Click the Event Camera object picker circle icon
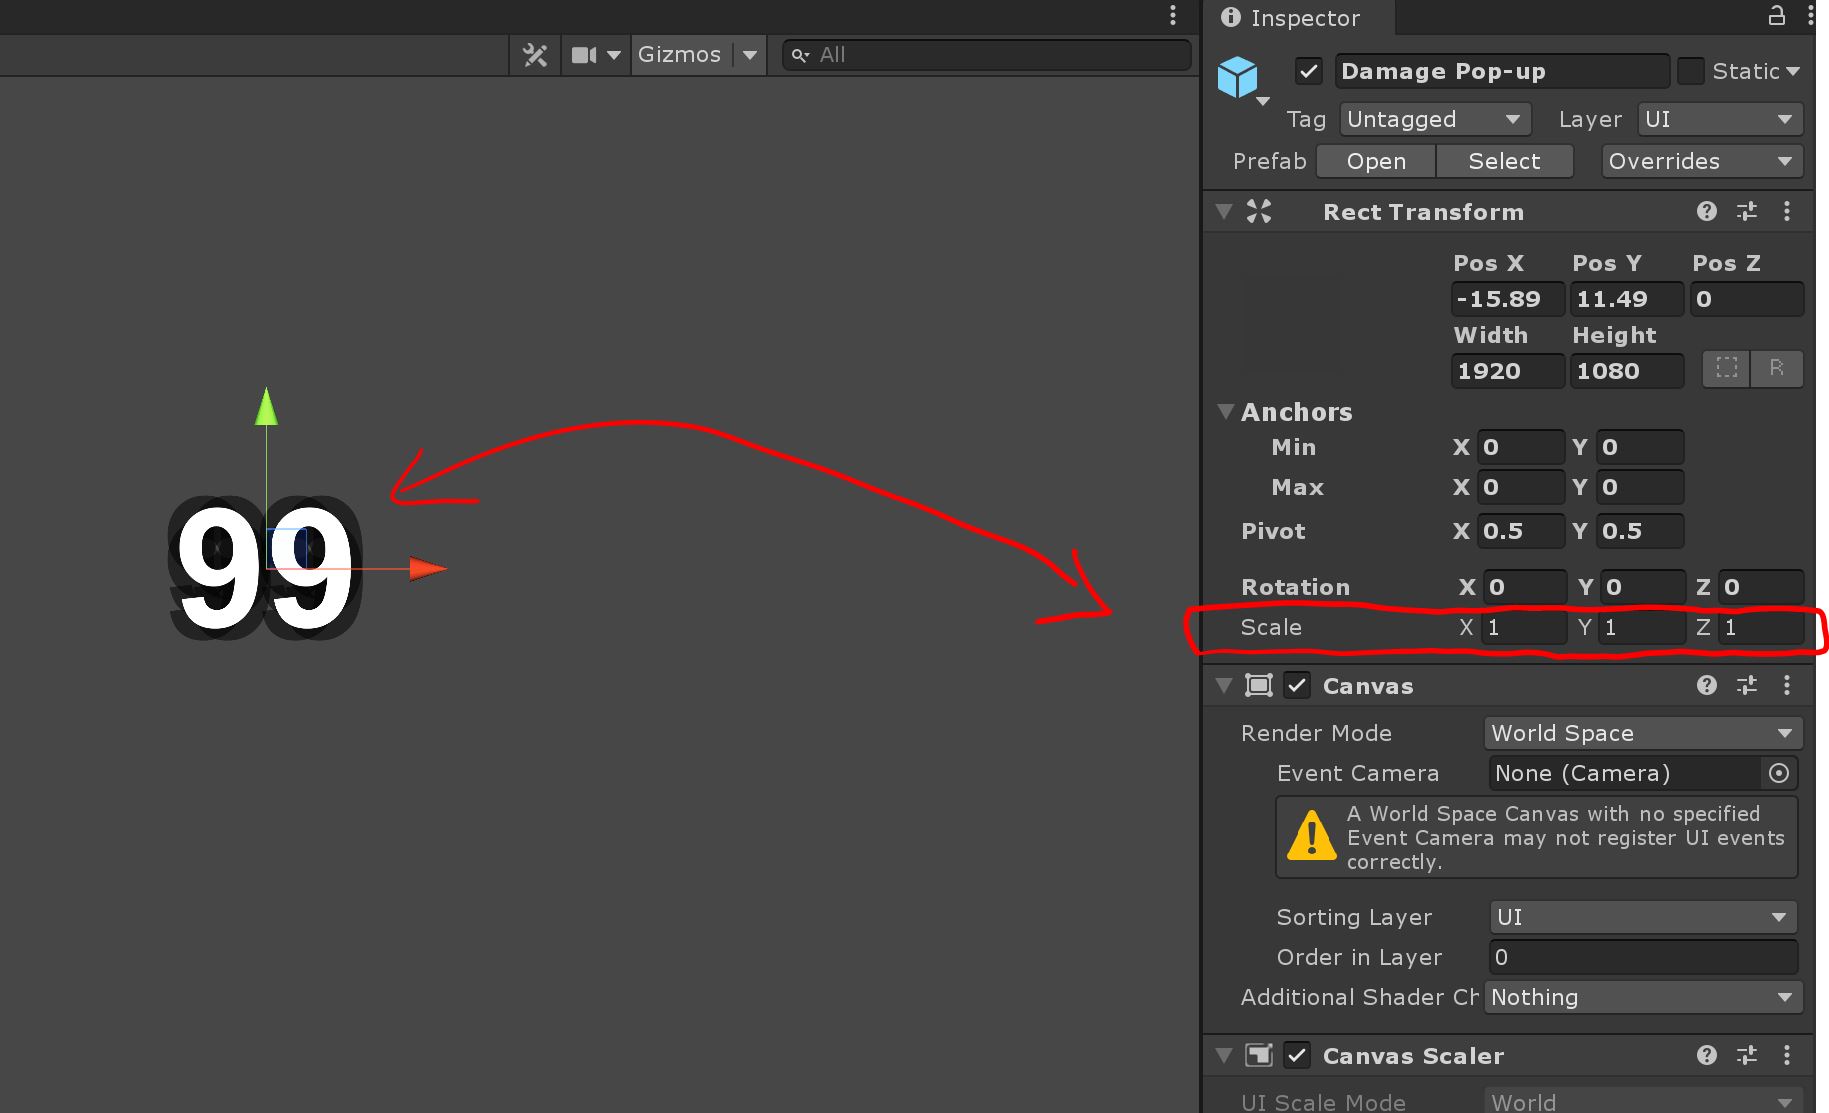The width and height of the screenshot is (1829, 1113). point(1779,773)
